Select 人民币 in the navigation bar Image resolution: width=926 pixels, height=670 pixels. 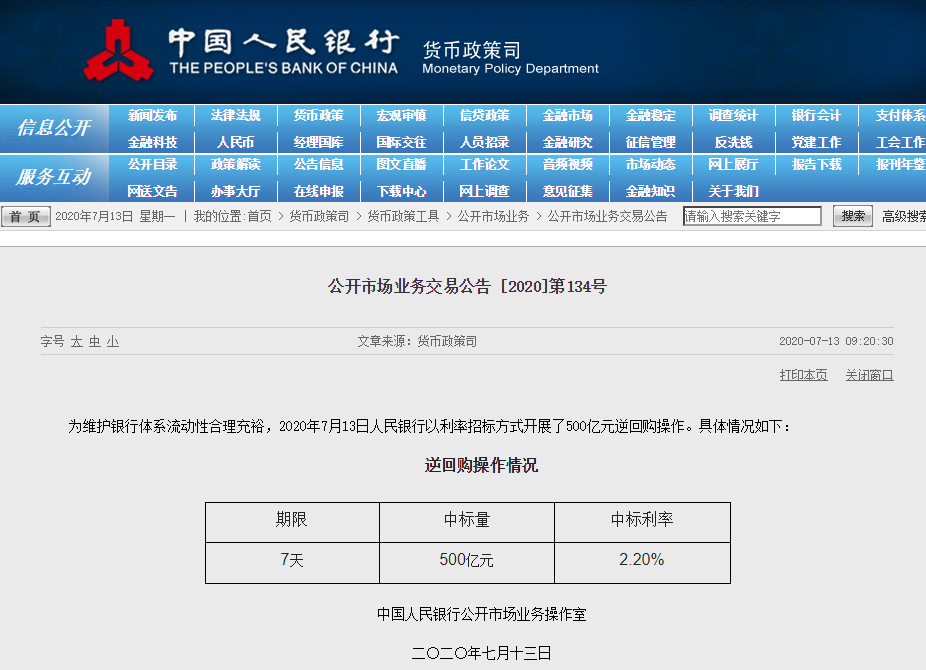235,142
